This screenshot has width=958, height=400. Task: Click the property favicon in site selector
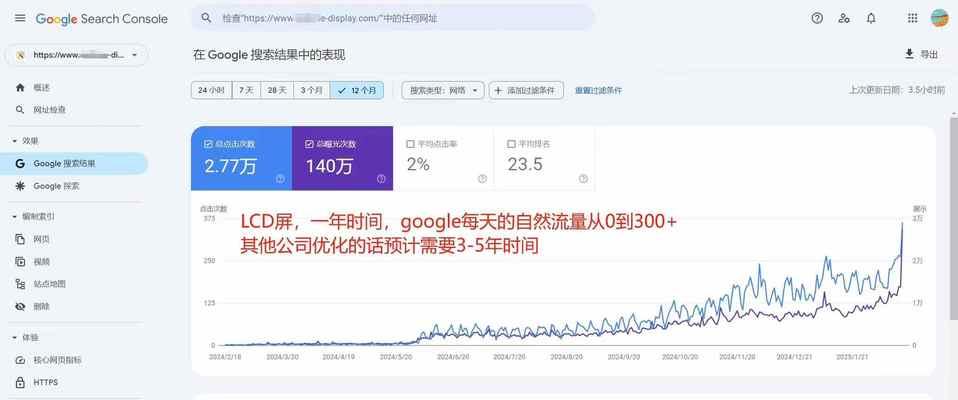[20, 55]
